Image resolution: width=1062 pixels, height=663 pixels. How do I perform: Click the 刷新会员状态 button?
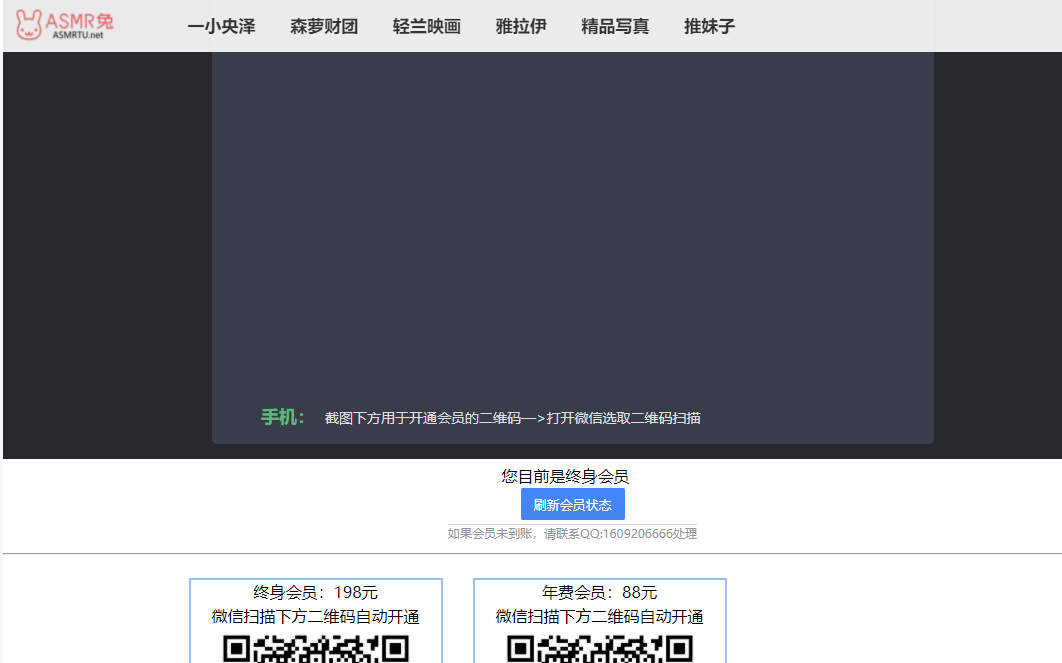[572, 505]
